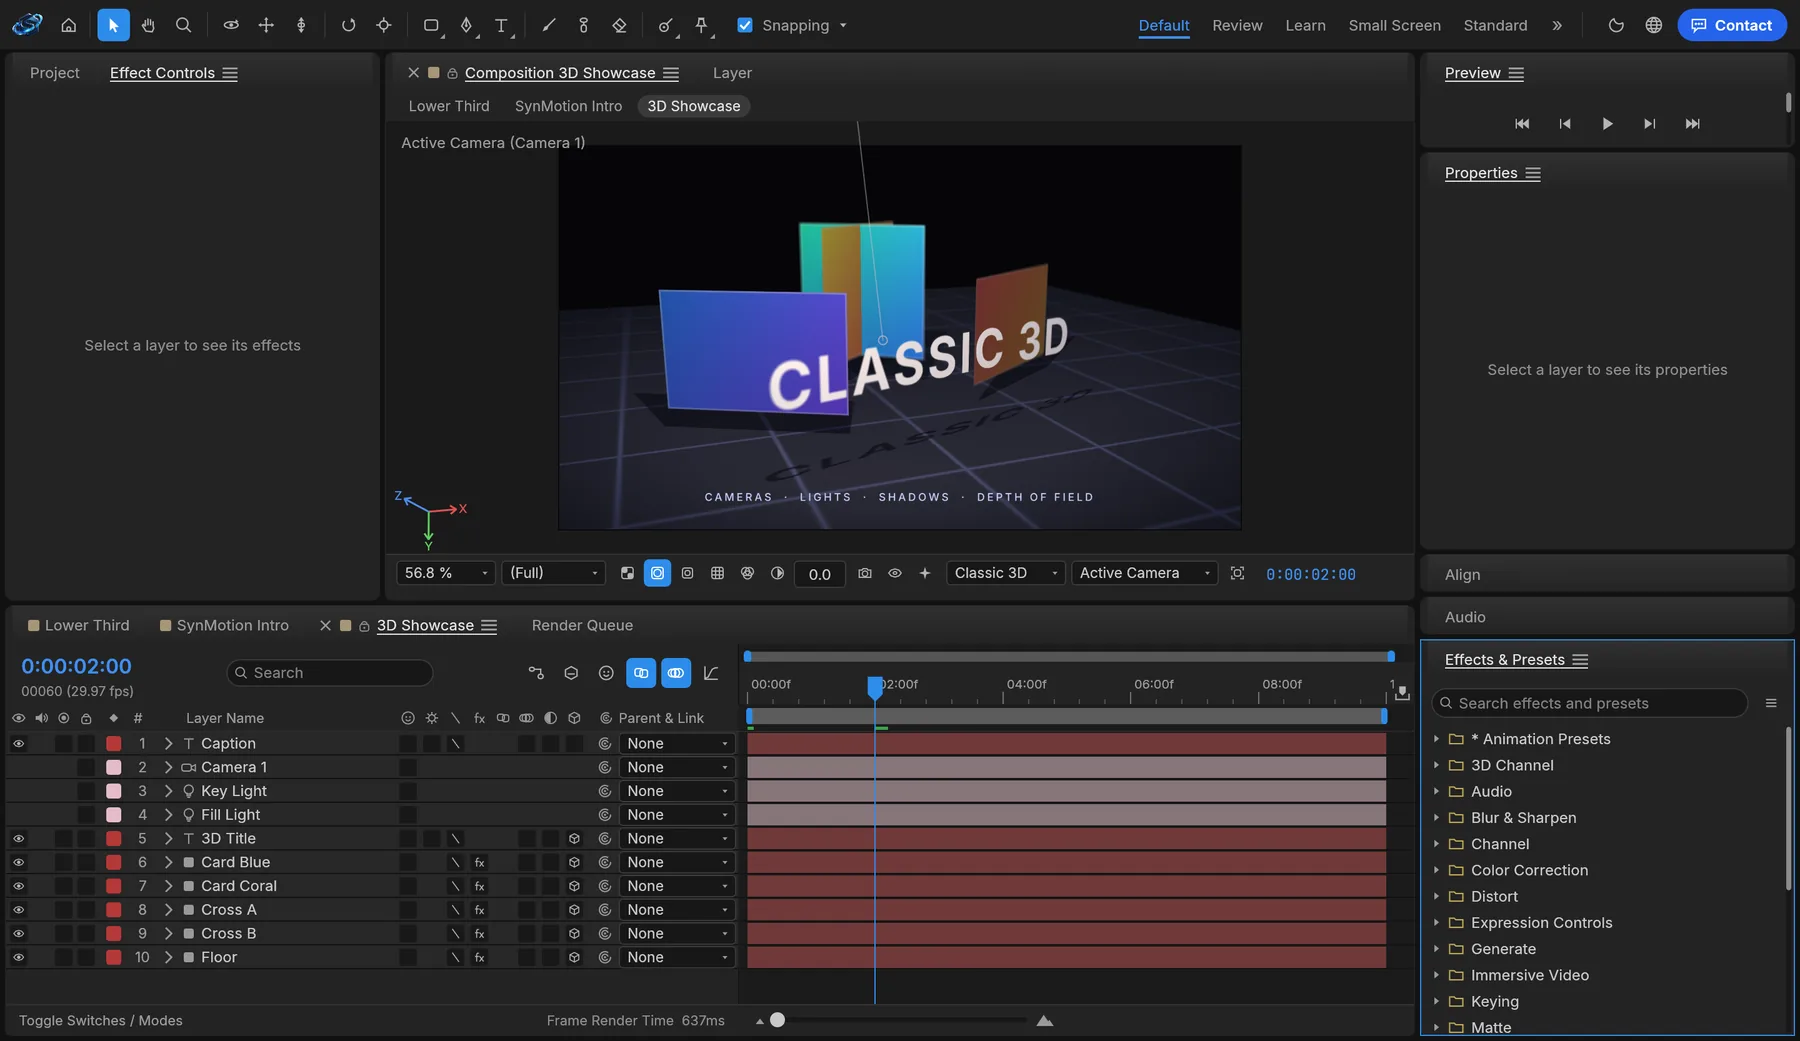This screenshot has height=1041, width=1800.
Task: Select the Puppet Pin tool
Action: tap(702, 25)
